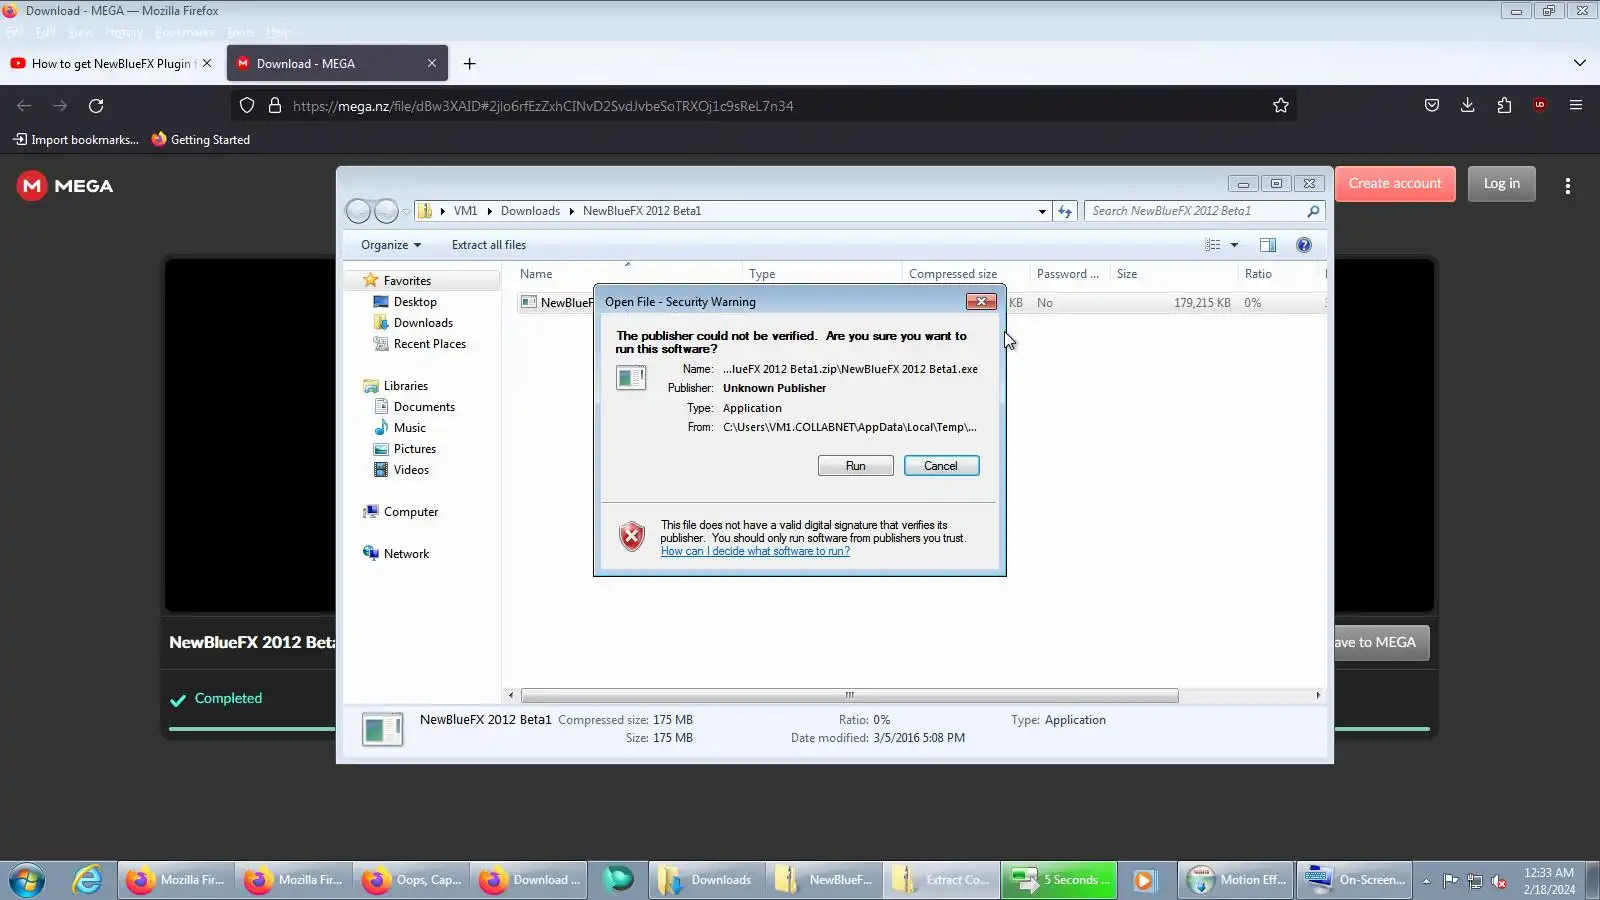
Task: Open the Firefox extensions puzzle icon
Action: (1504, 106)
